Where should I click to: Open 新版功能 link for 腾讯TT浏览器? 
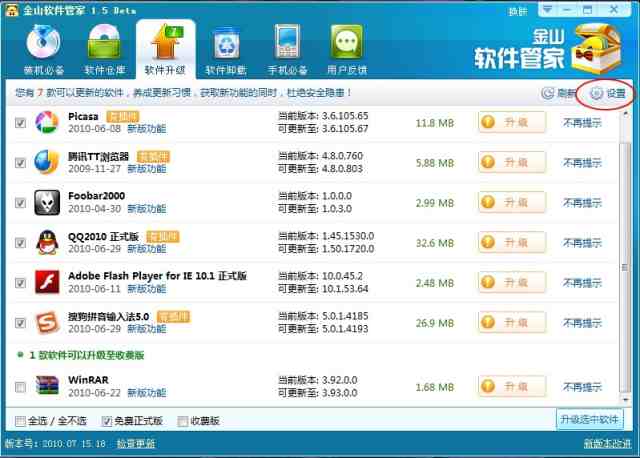click(x=147, y=169)
